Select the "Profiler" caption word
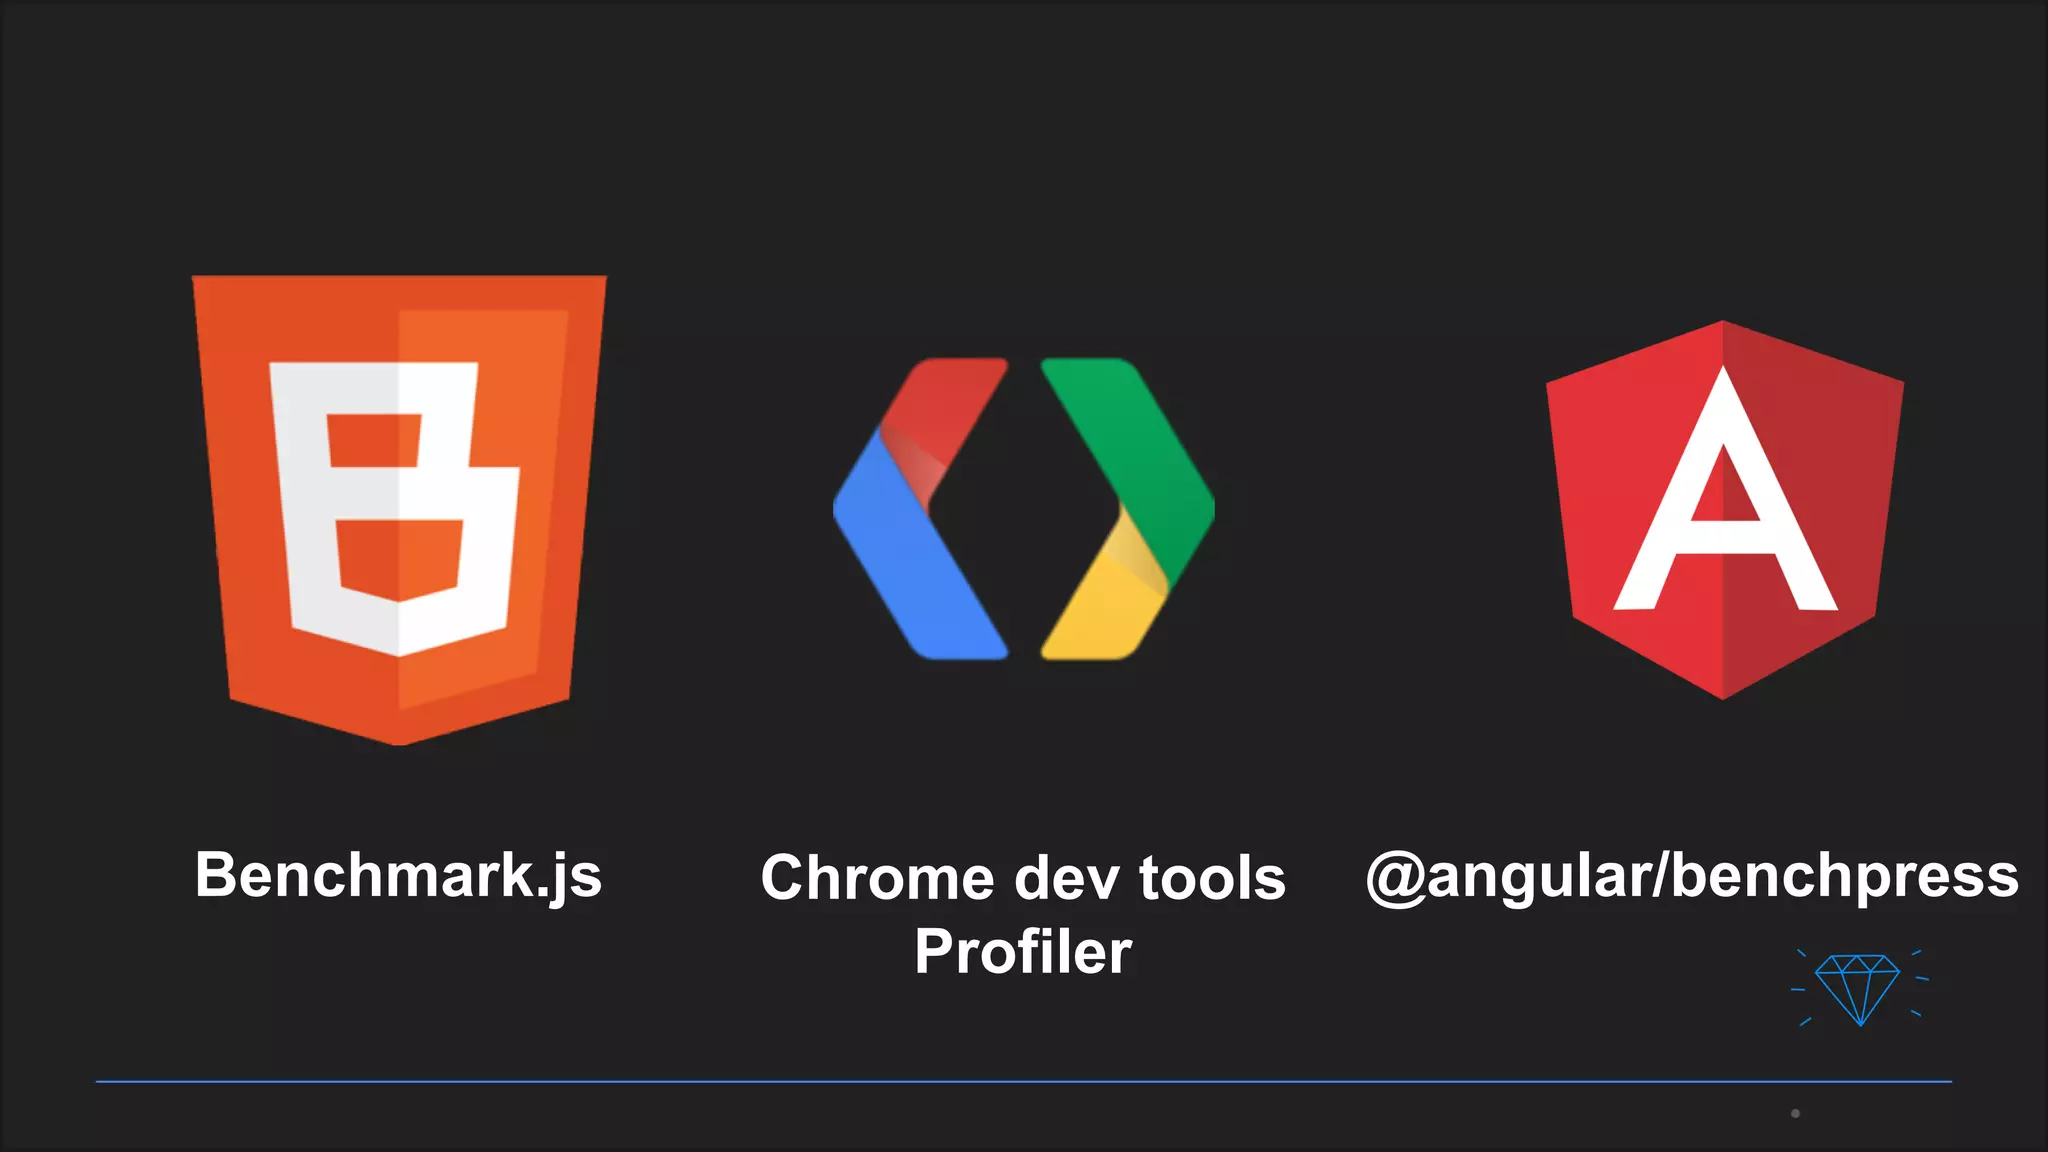 coord(1023,951)
